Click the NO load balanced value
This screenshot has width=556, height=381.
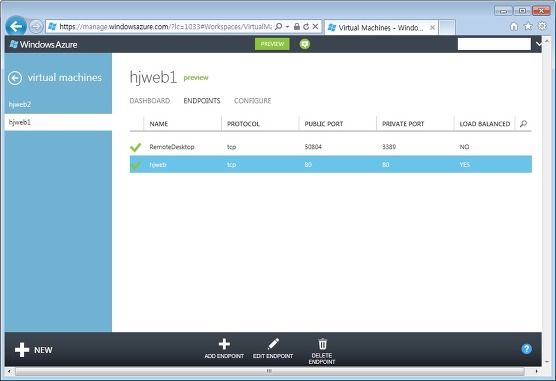464,147
